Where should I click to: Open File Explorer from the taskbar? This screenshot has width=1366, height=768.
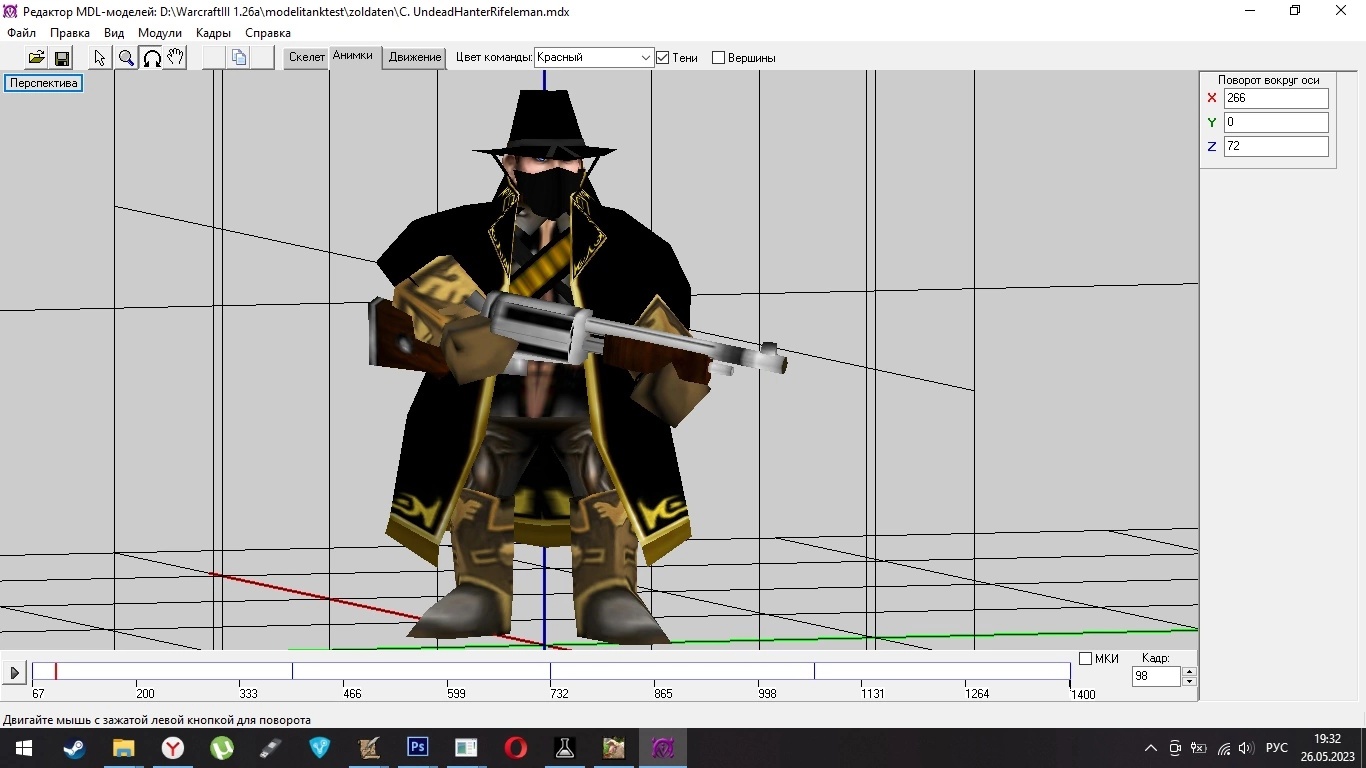click(x=123, y=748)
